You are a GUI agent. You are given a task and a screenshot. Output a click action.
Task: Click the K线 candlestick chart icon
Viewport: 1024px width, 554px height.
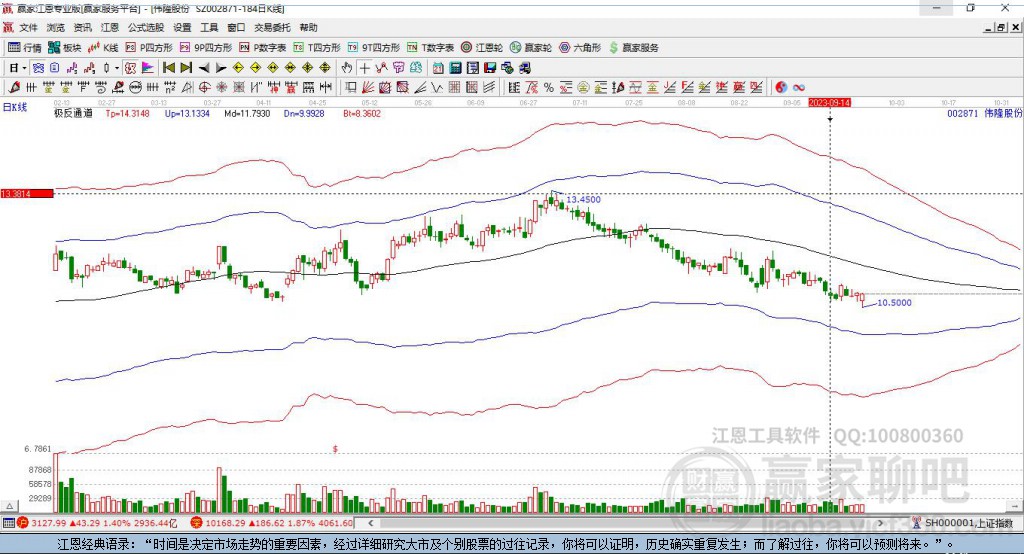tap(103, 48)
